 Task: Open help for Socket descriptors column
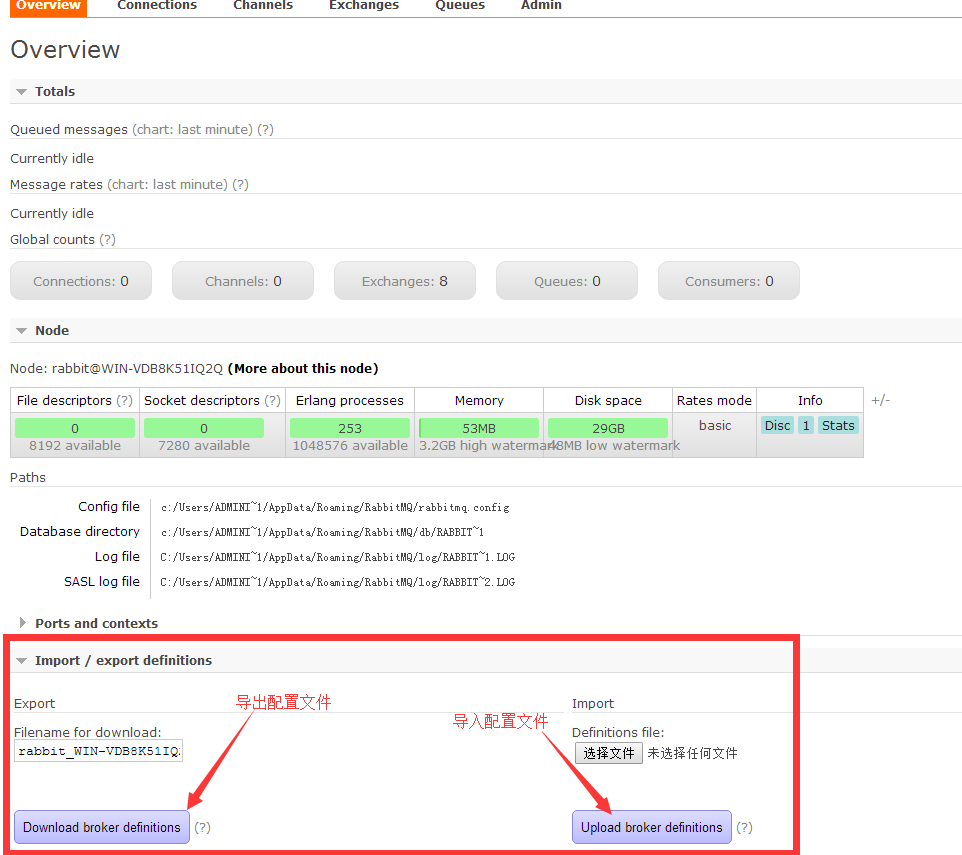click(x=272, y=401)
